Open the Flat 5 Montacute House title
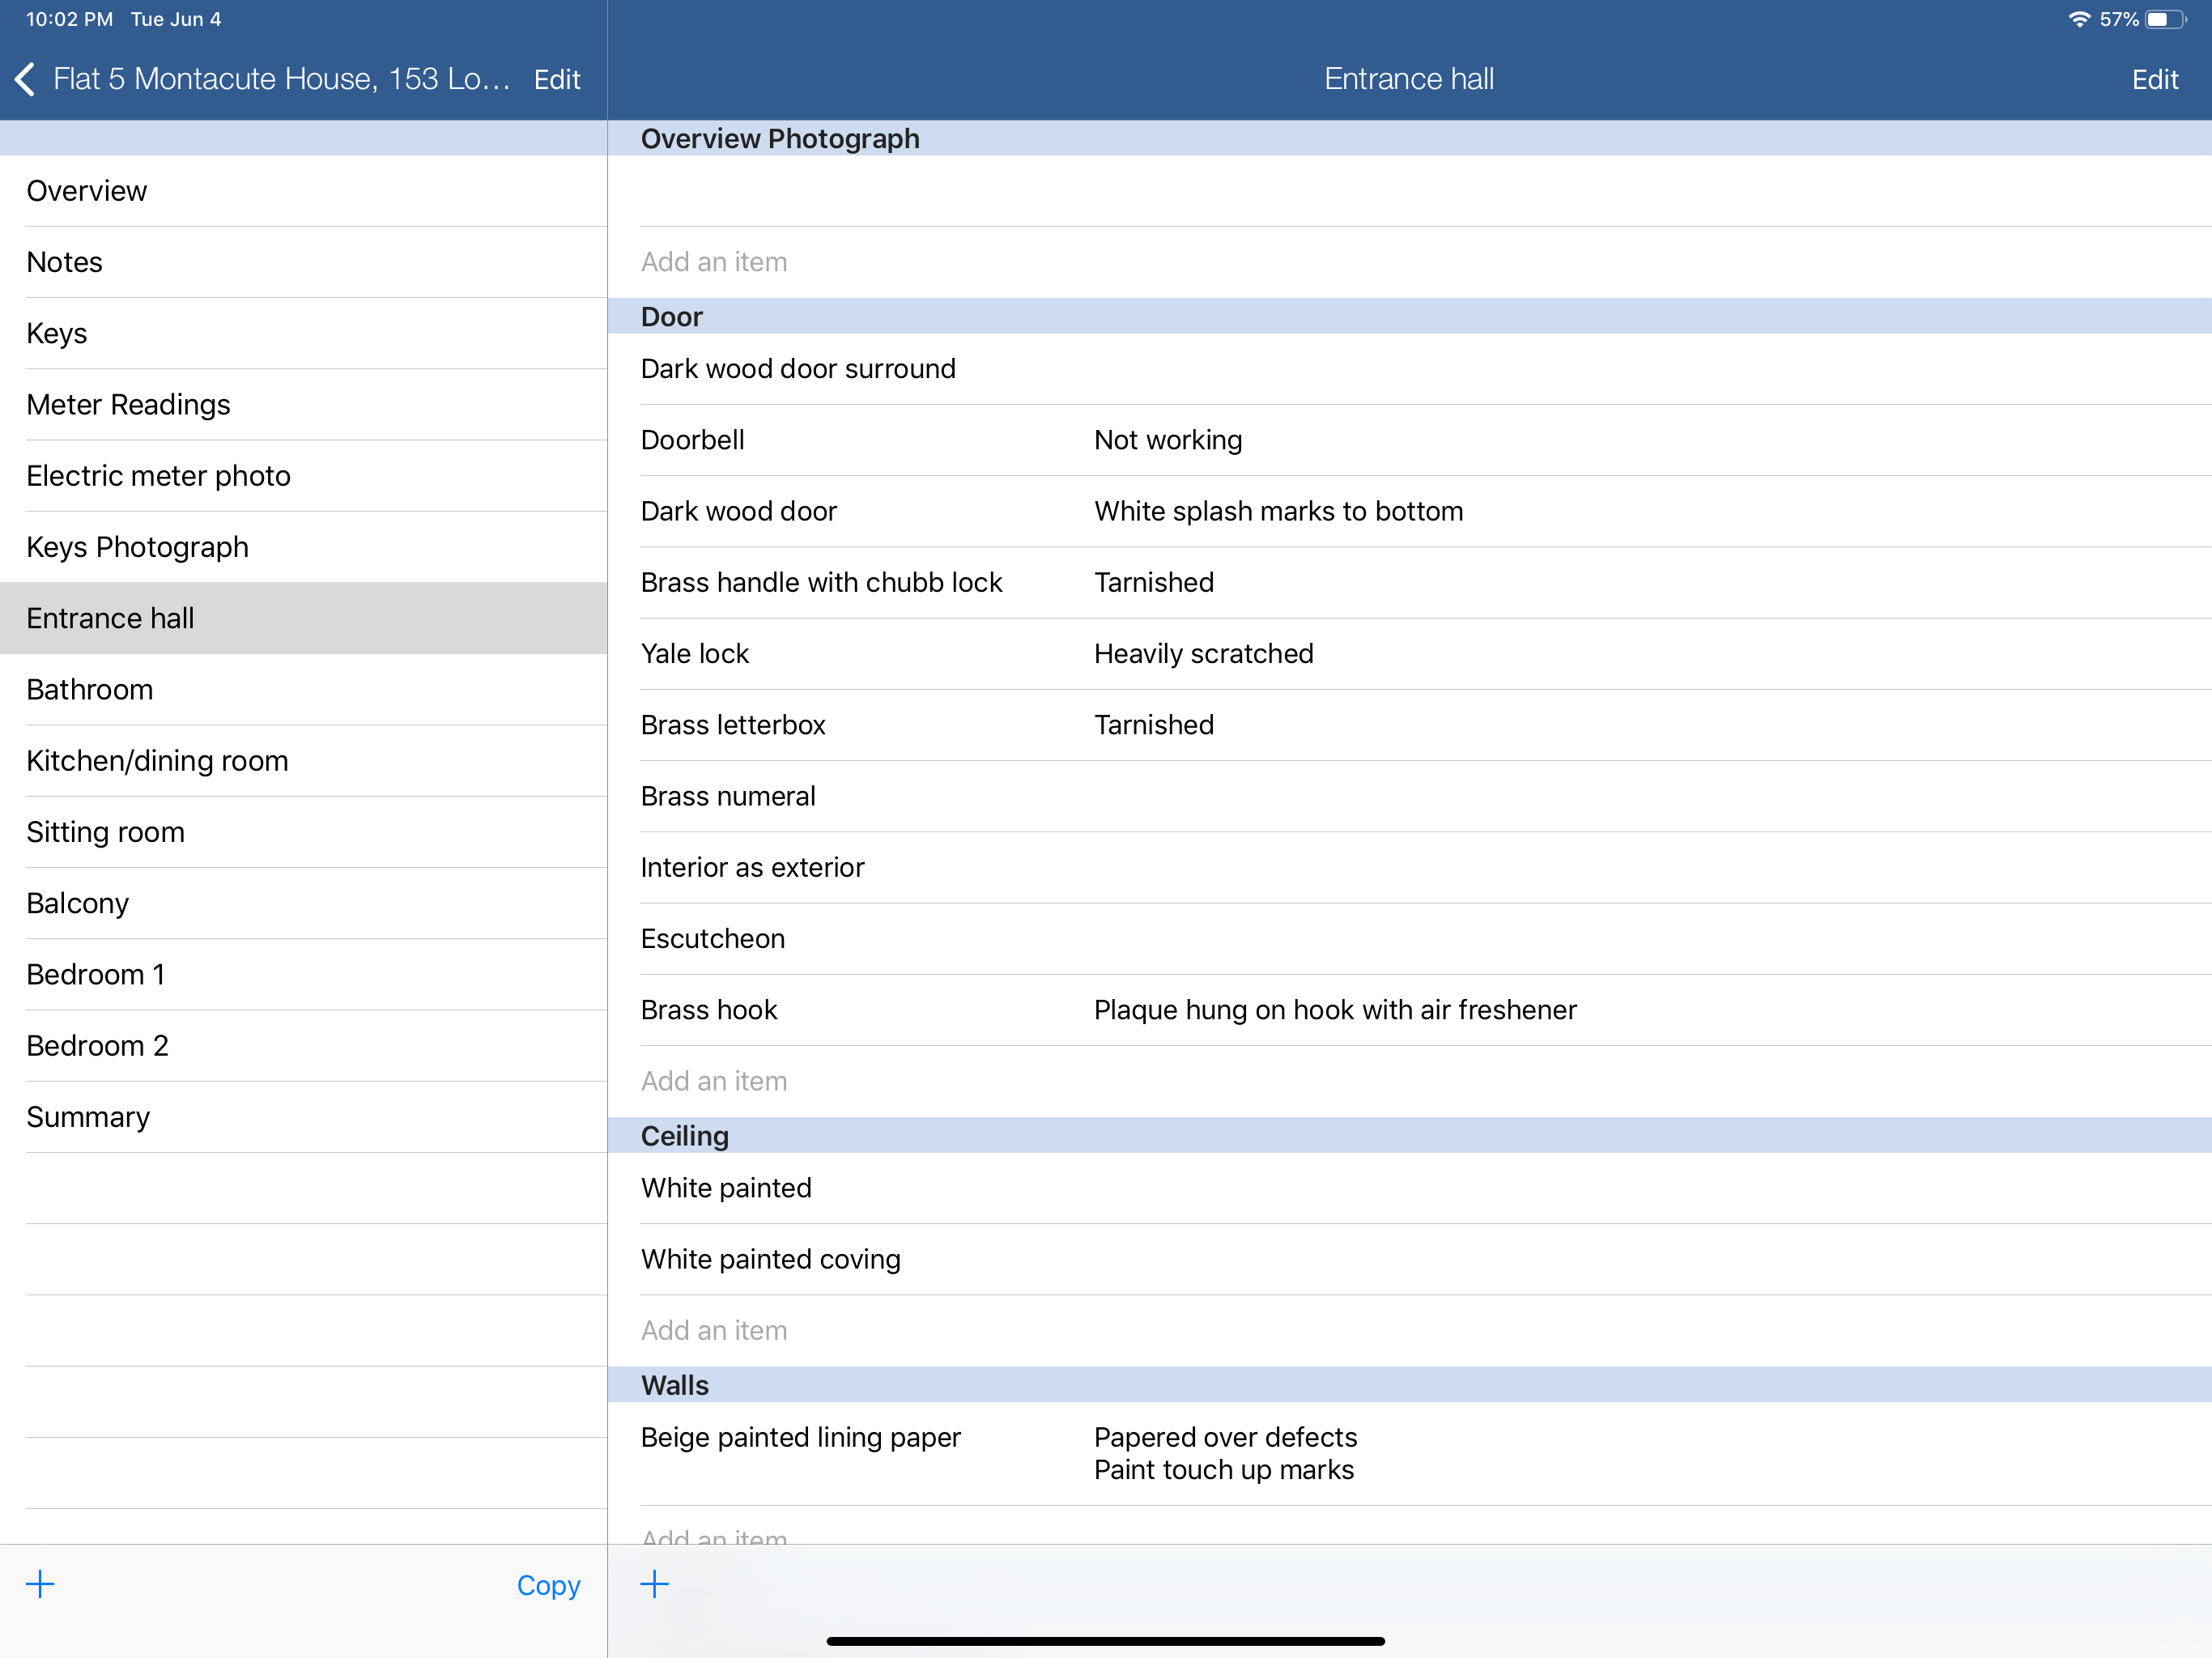Screen dimensions: 2212x1658 pyautogui.click(x=281, y=79)
